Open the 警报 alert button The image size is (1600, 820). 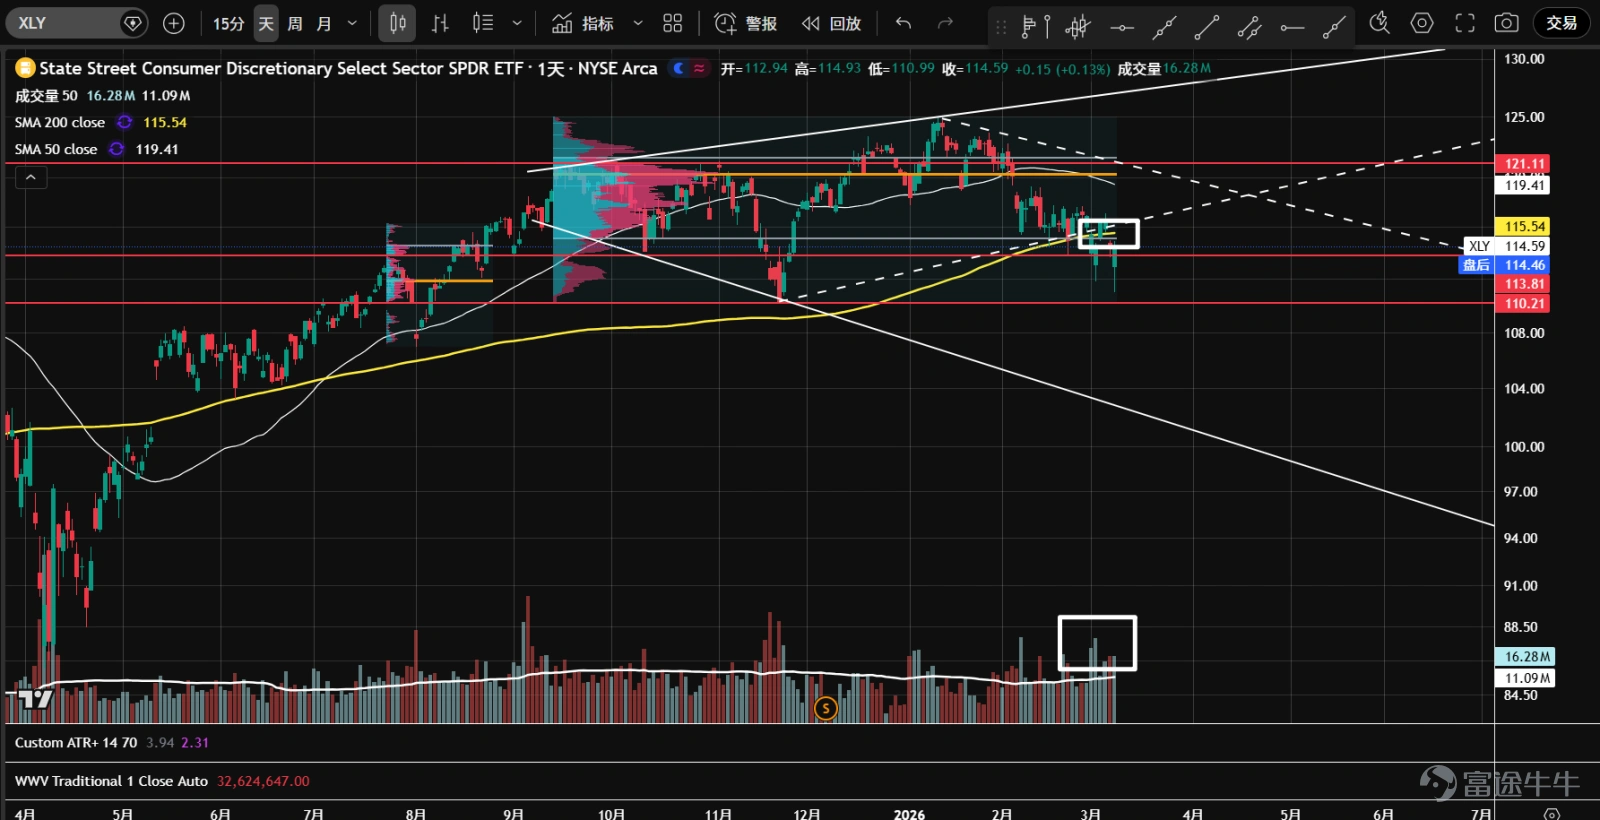[x=746, y=23]
